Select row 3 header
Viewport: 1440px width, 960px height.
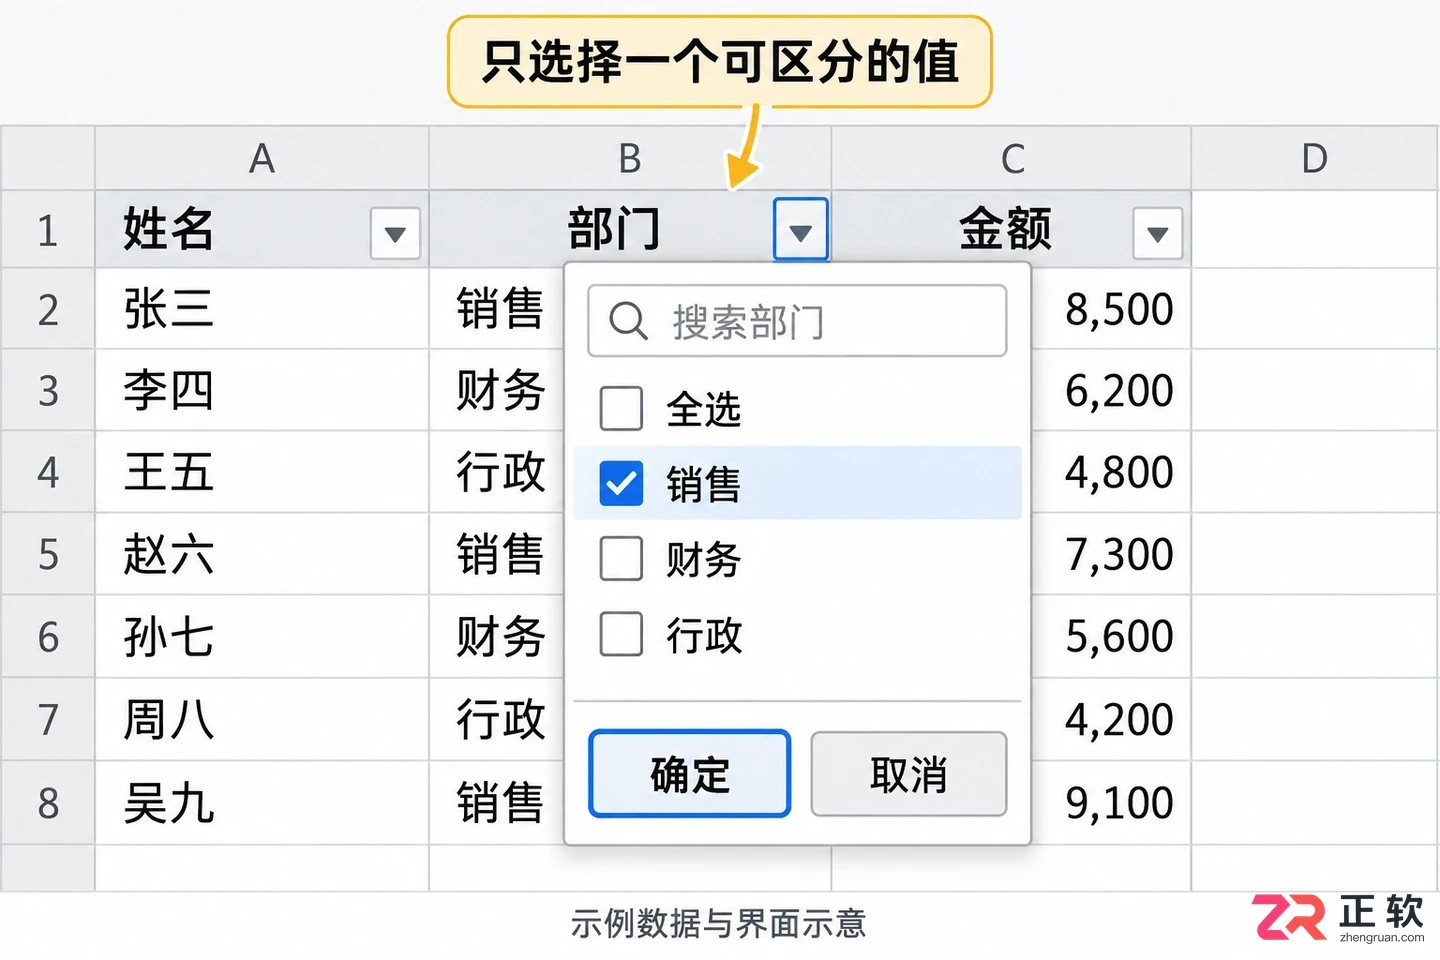48,390
